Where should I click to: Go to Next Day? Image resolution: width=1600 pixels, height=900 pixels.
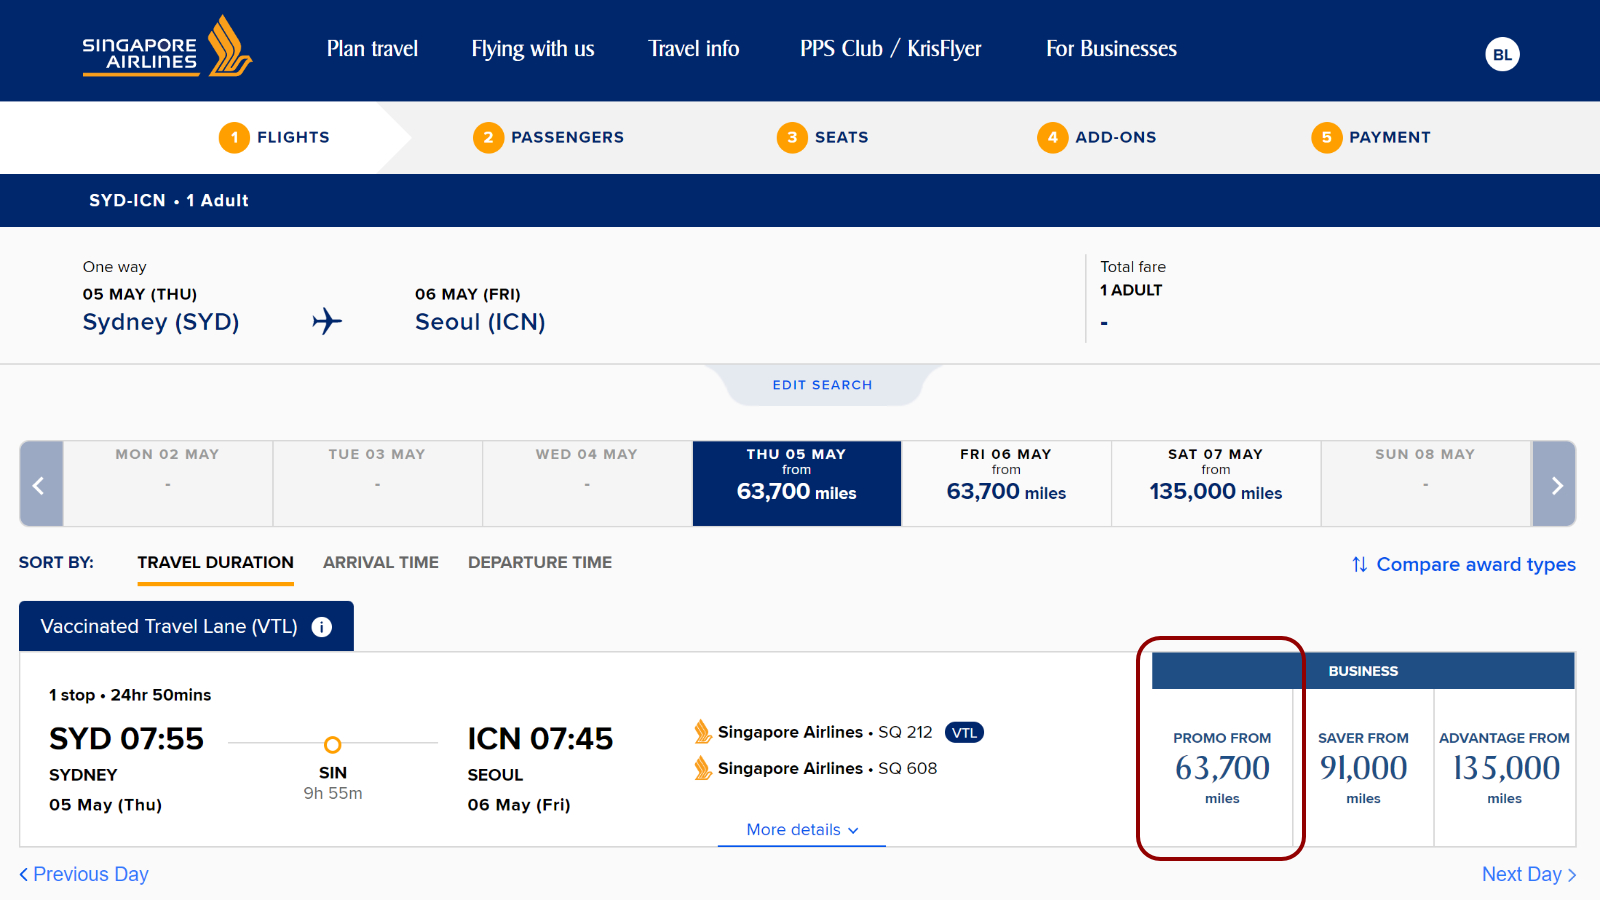(1529, 874)
